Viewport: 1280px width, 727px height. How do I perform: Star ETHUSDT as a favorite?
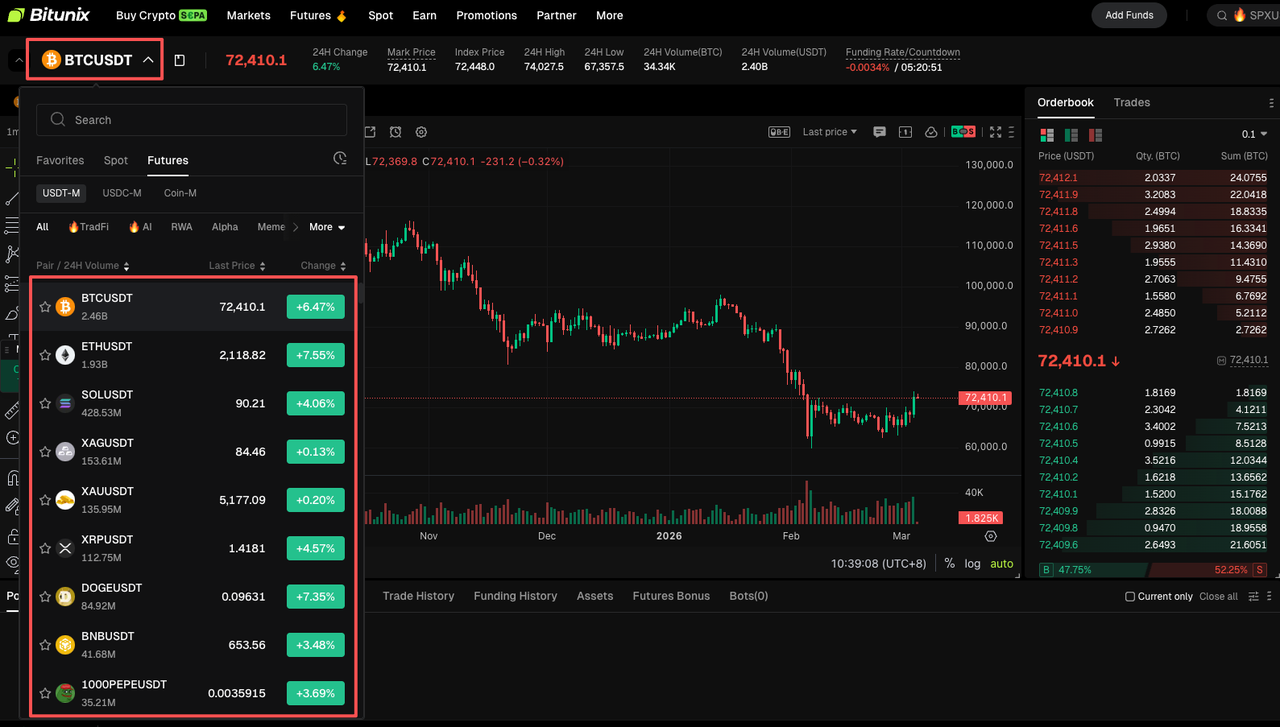click(x=45, y=355)
